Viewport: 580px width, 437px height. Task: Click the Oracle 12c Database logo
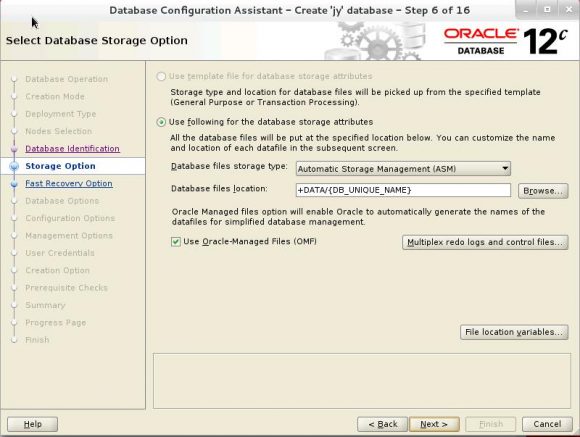tap(506, 41)
